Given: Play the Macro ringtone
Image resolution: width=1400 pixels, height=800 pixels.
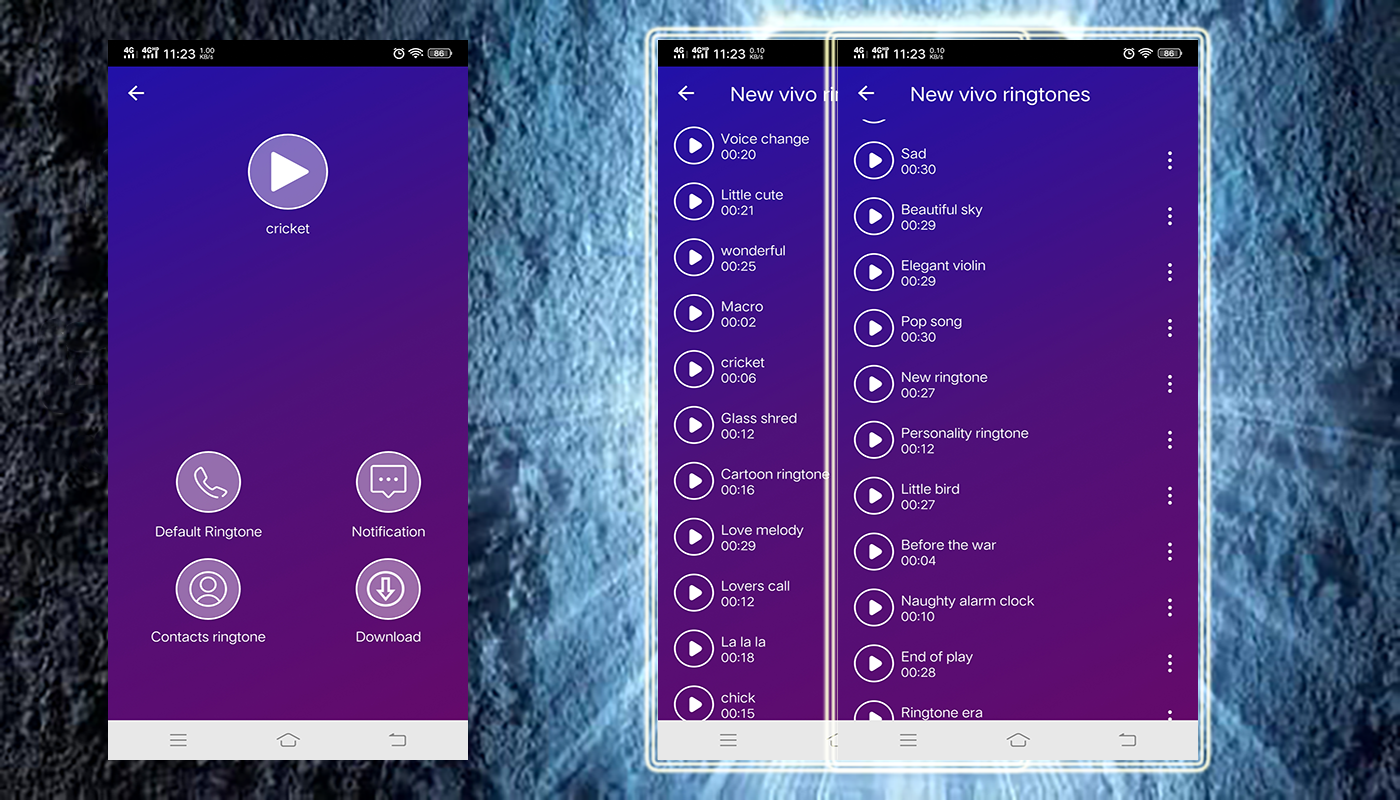Looking at the screenshot, I should [x=694, y=313].
